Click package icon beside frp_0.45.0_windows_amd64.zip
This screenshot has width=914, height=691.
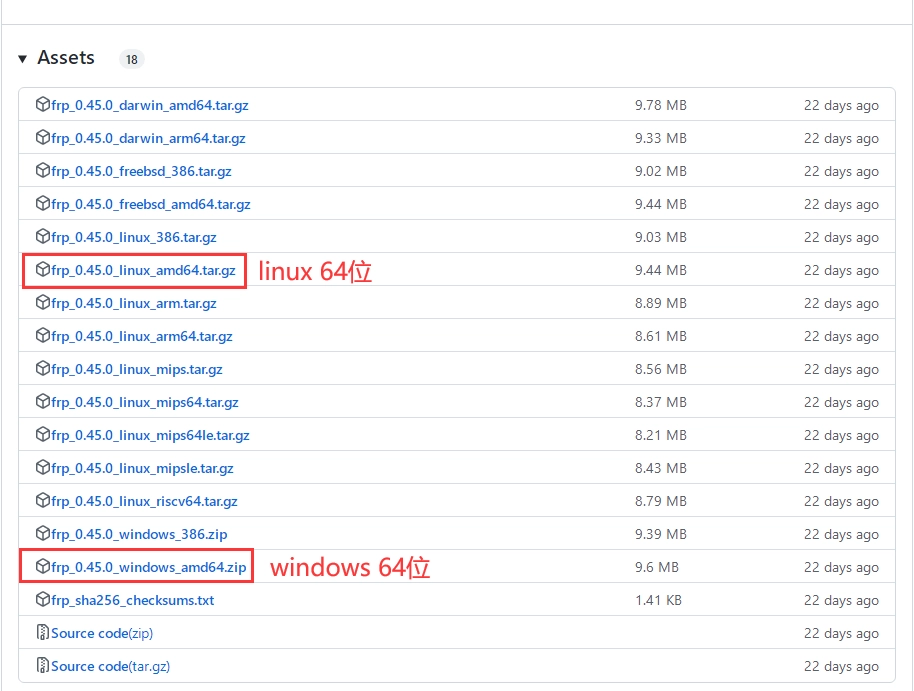tap(43, 566)
